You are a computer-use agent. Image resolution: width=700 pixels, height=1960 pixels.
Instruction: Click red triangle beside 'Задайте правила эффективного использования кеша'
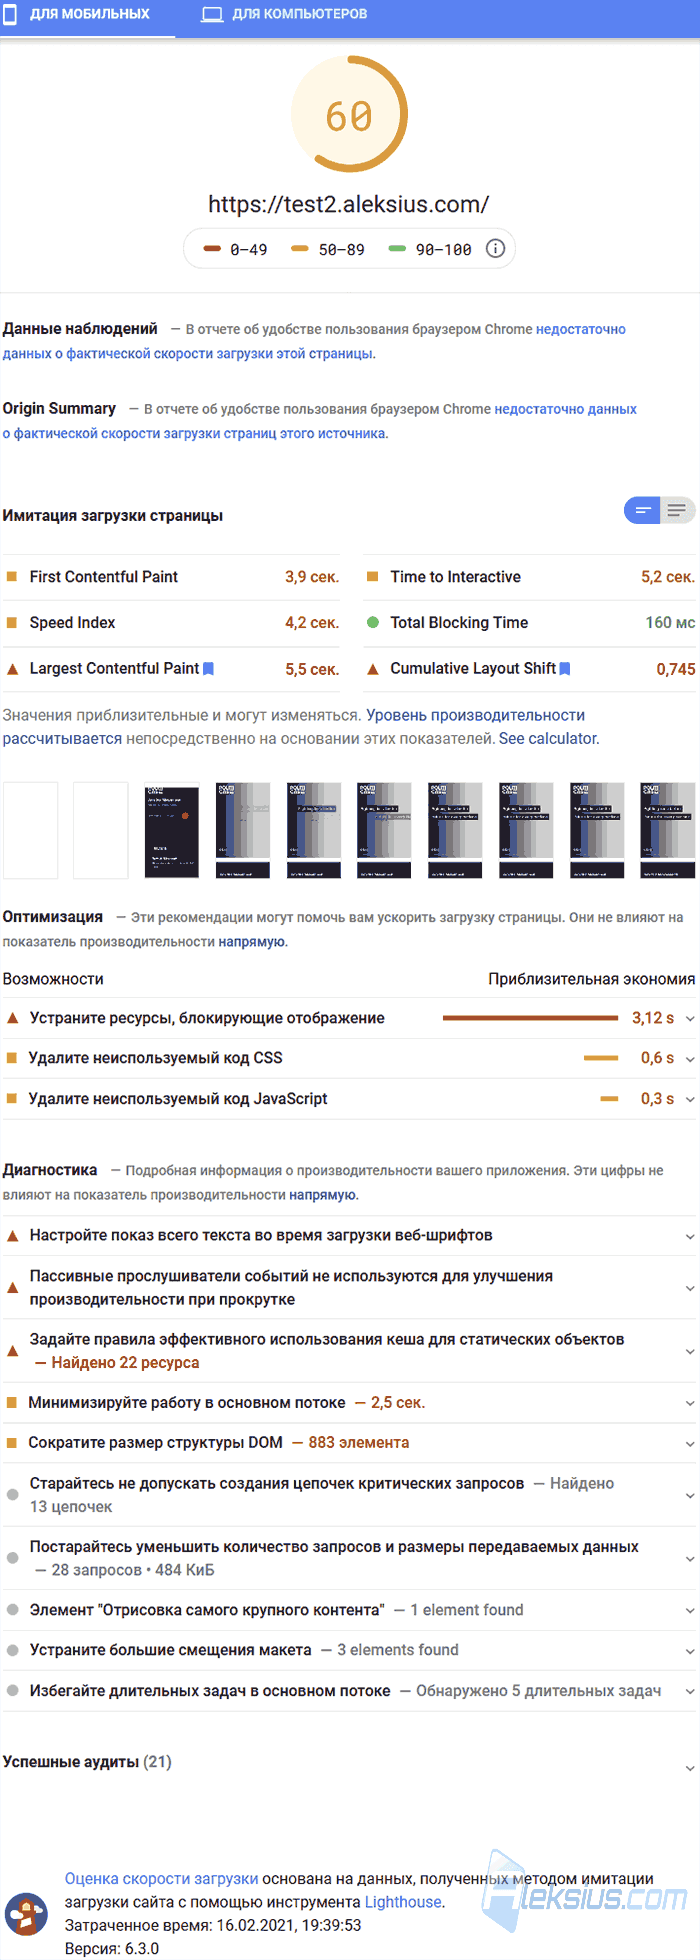point(12,1351)
